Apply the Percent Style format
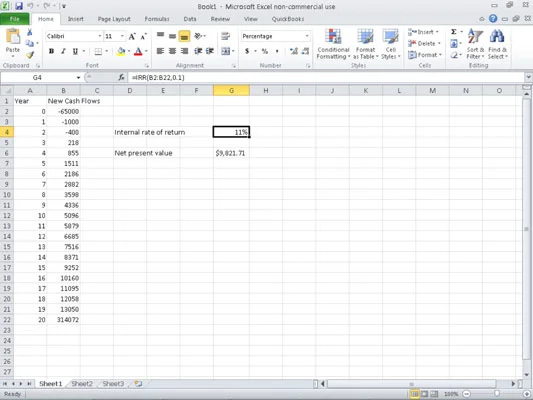Viewport: 533px width, 400px height. [265, 51]
